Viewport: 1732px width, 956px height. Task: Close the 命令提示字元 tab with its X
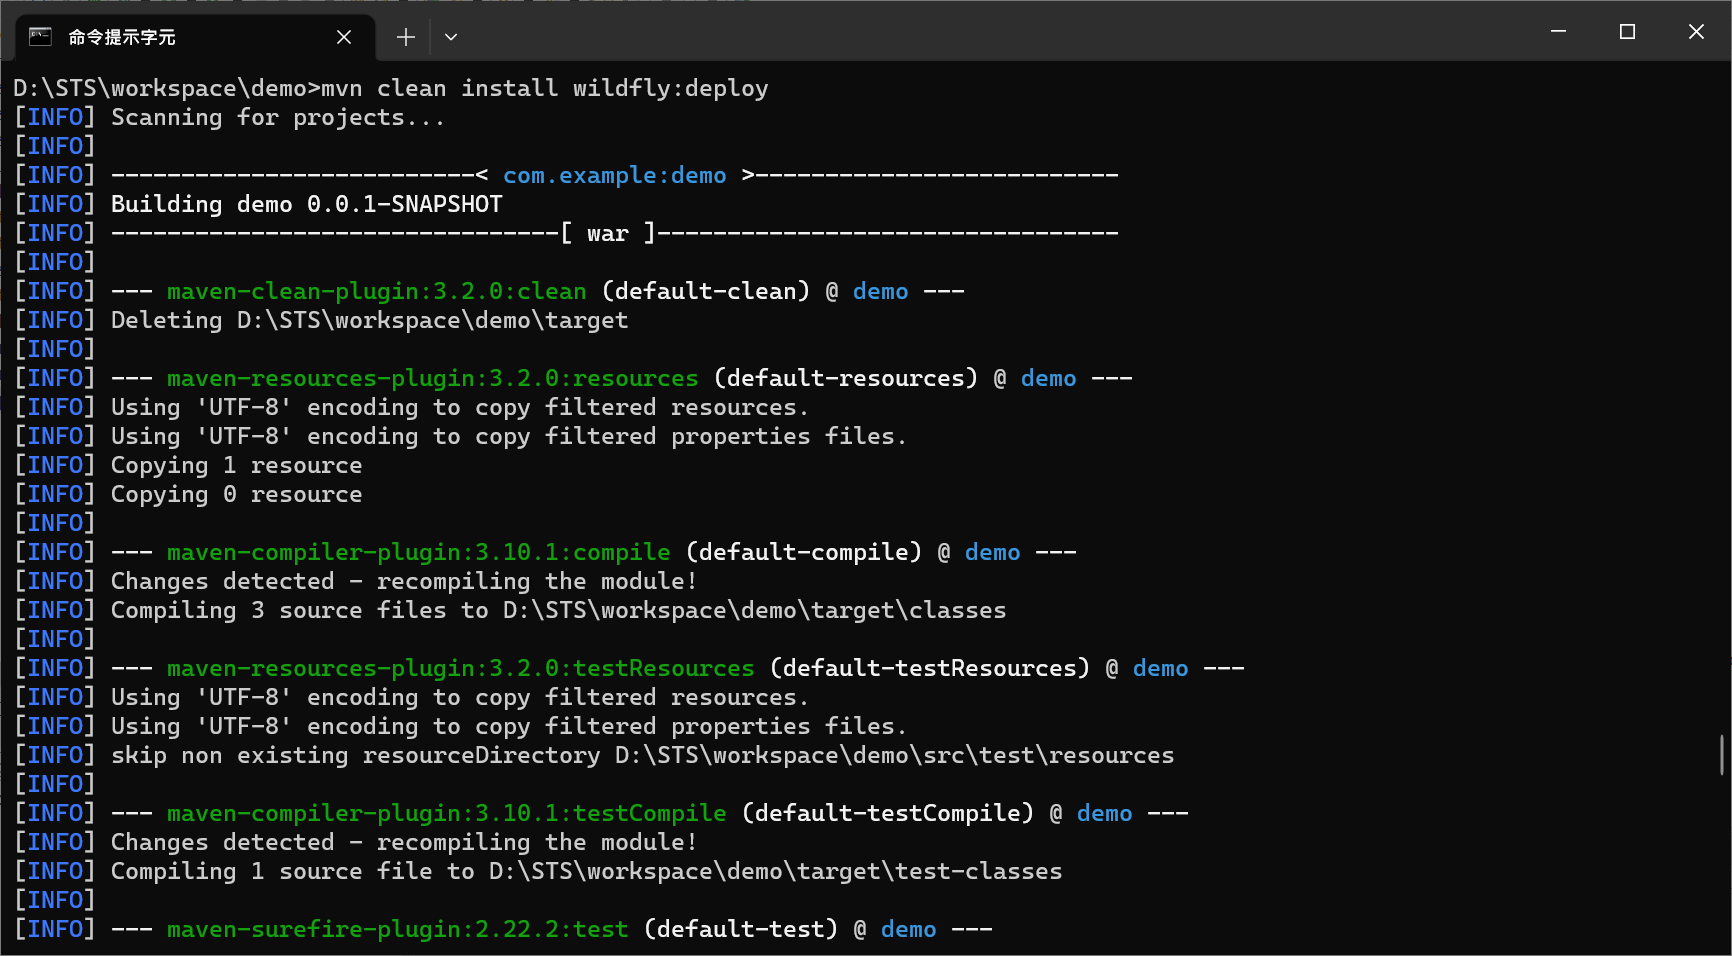[344, 36]
